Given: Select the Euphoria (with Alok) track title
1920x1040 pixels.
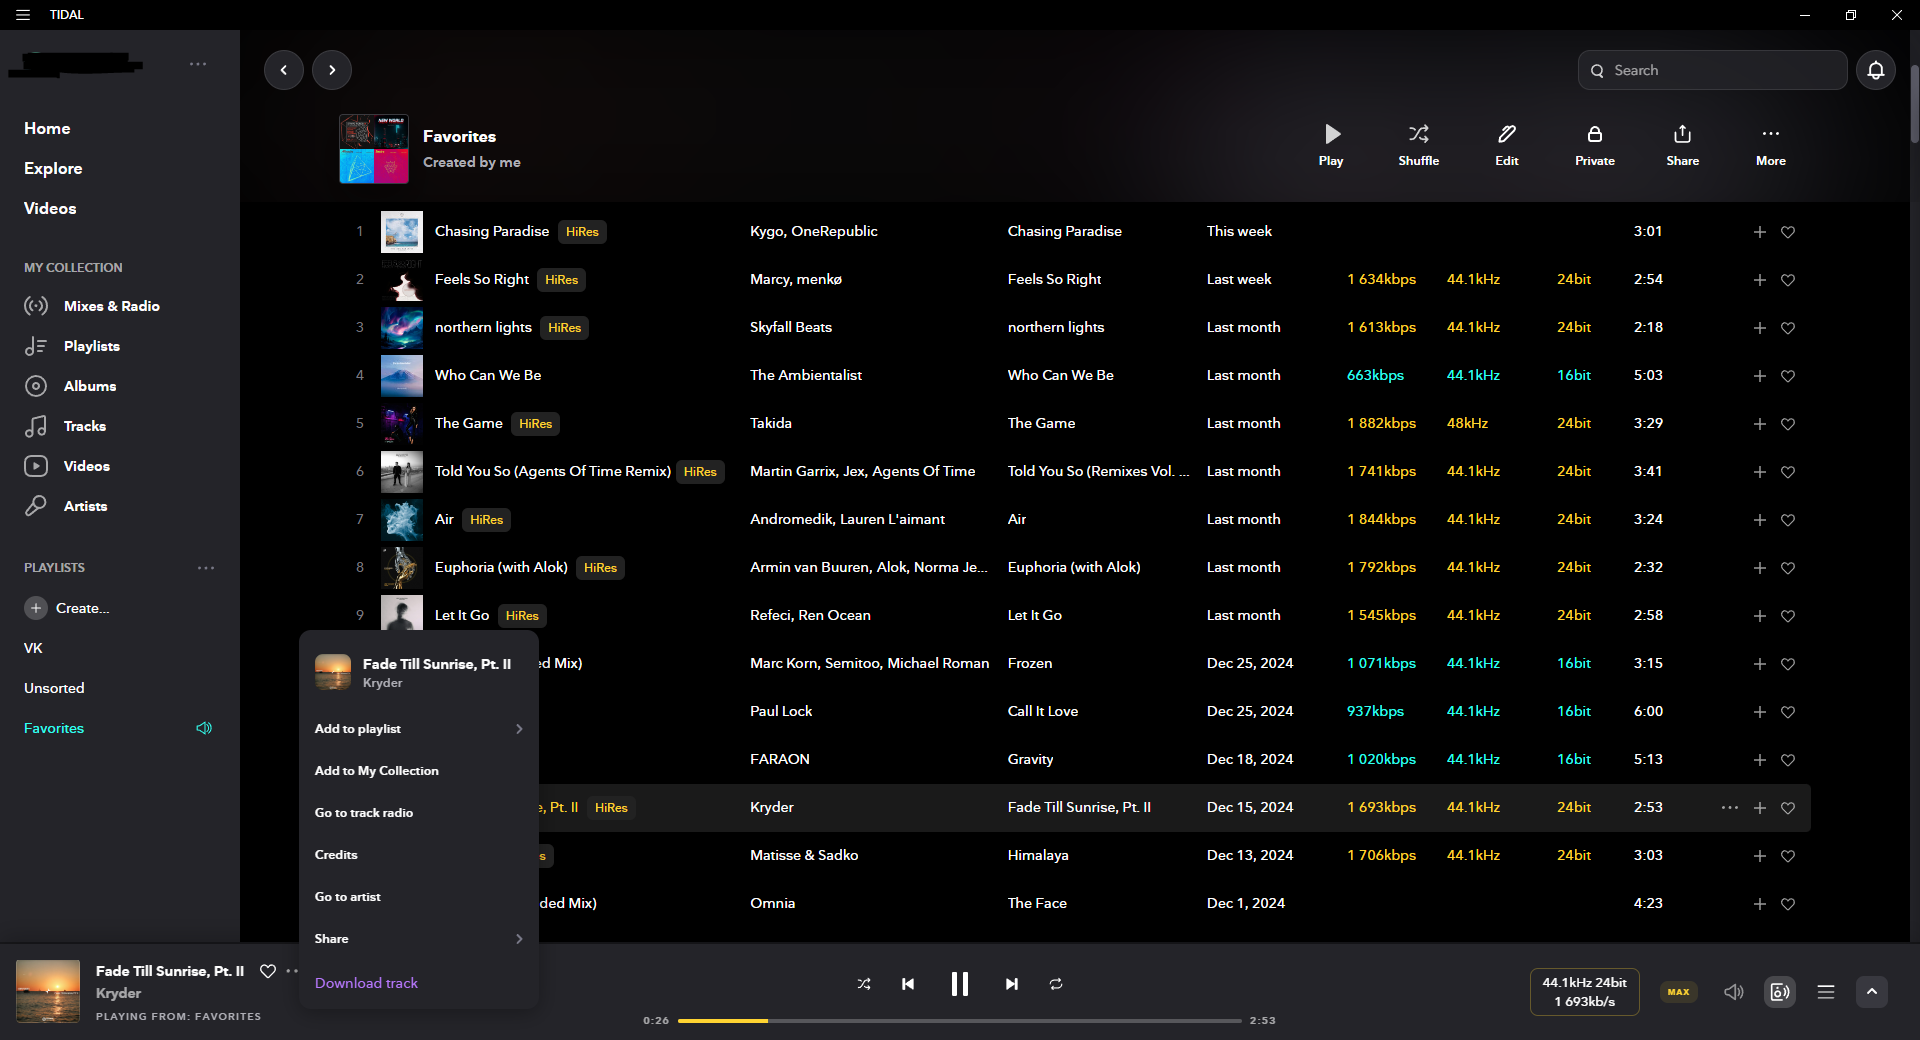Looking at the screenshot, I should 501,568.
